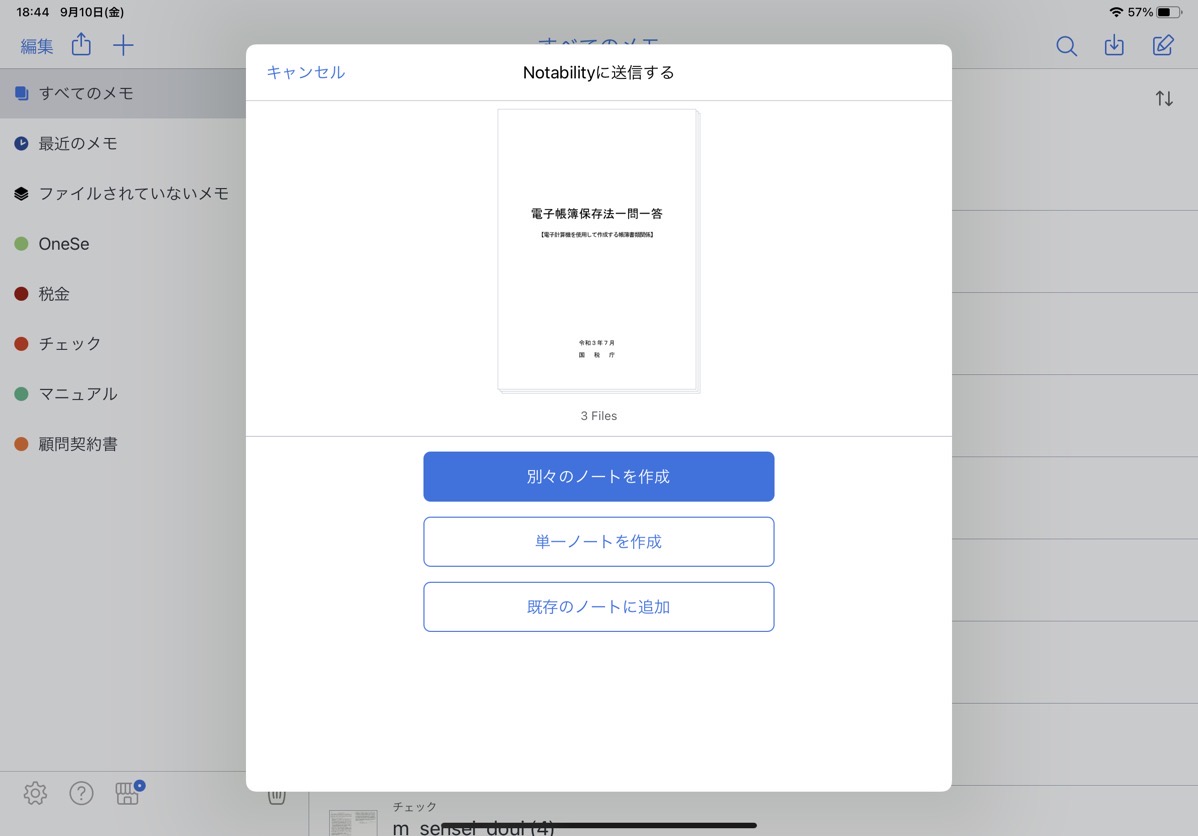Select 最近のメモ in sidebar

click(x=122, y=144)
